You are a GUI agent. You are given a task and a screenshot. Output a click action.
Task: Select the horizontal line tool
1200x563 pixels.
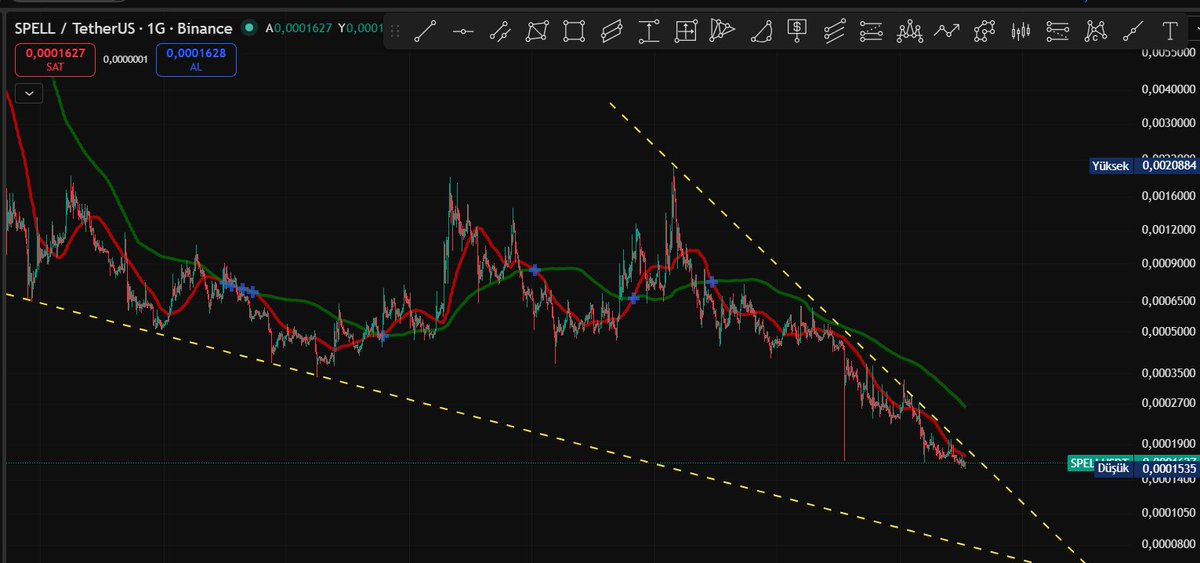(463, 31)
